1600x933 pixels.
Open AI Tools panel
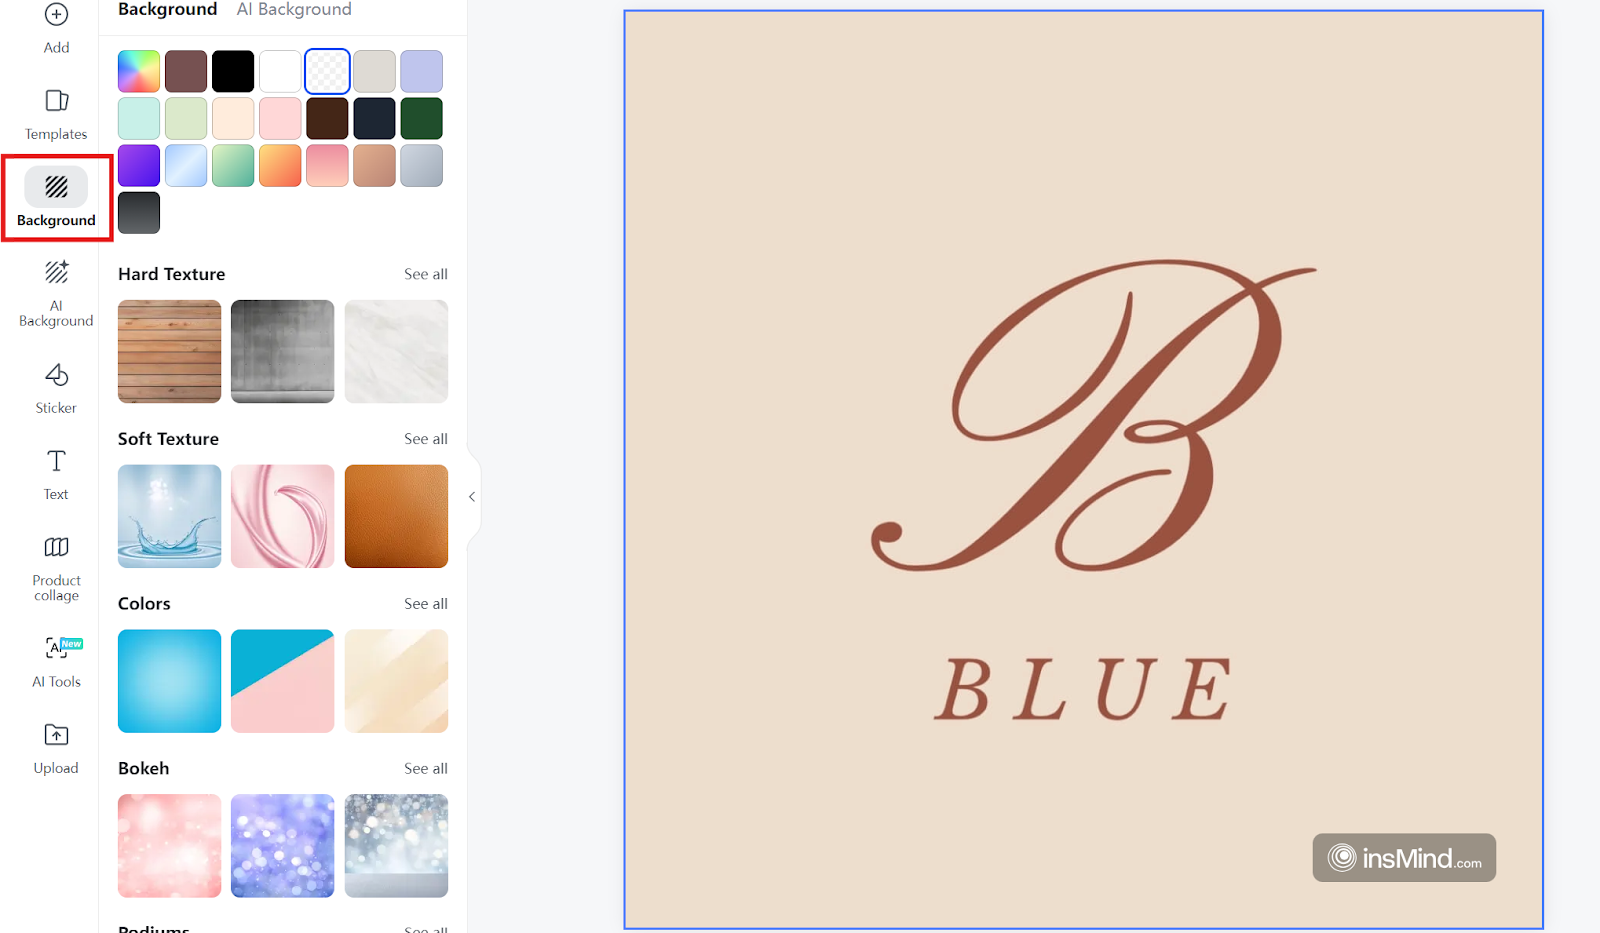click(56, 661)
